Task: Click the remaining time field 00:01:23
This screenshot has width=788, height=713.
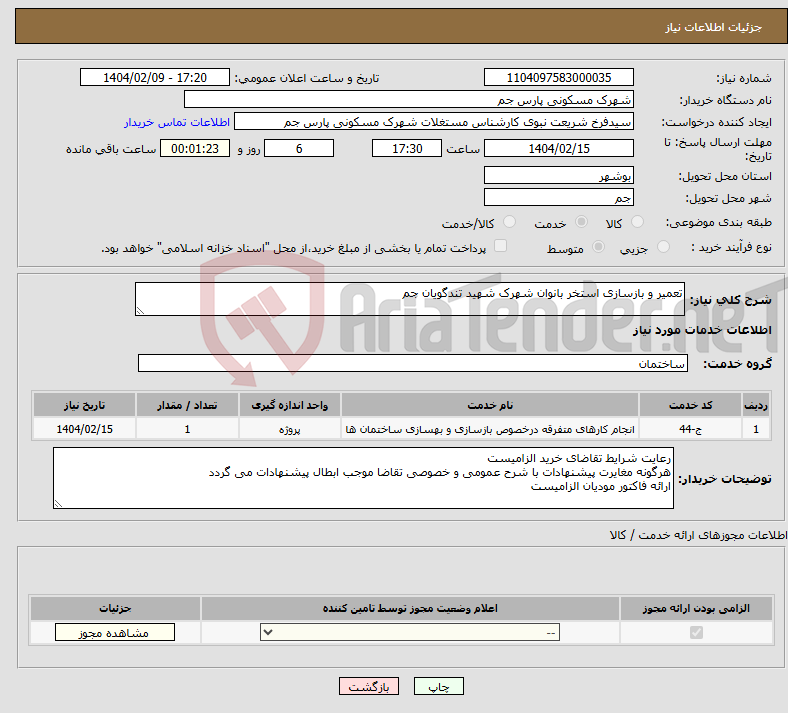Action: pos(195,148)
